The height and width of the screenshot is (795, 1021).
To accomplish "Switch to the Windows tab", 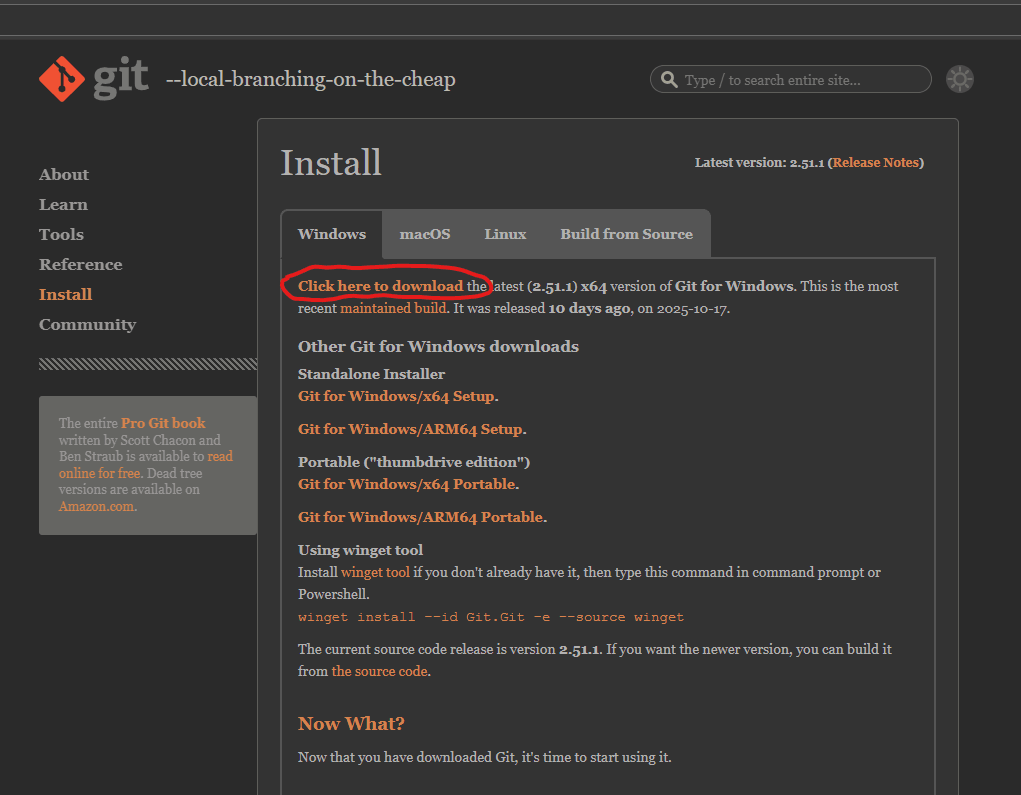I will (x=332, y=233).
